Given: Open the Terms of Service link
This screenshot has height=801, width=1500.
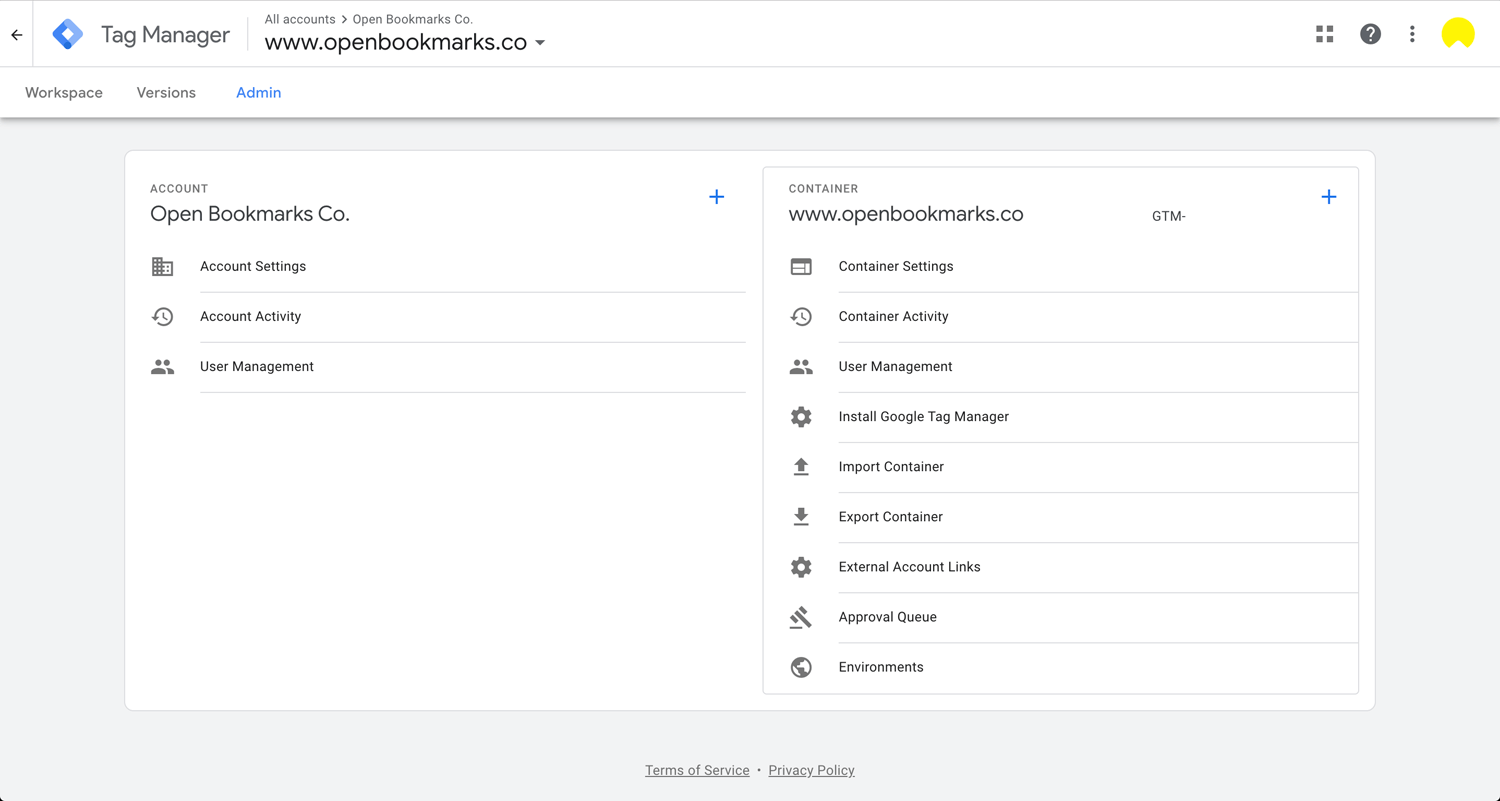Looking at the screenshot, I should pos(697,770).
